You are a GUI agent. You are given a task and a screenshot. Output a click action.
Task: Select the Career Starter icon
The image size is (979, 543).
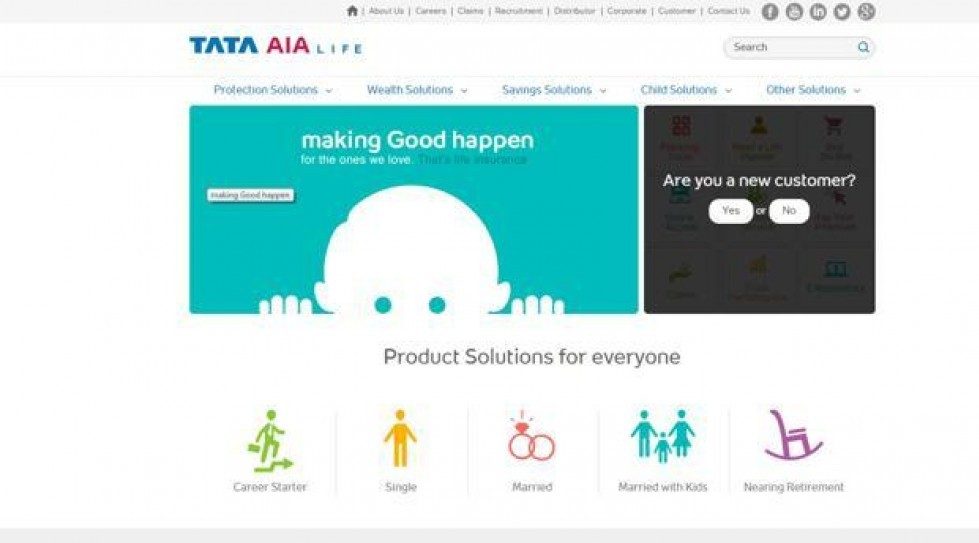pos(270,441)
